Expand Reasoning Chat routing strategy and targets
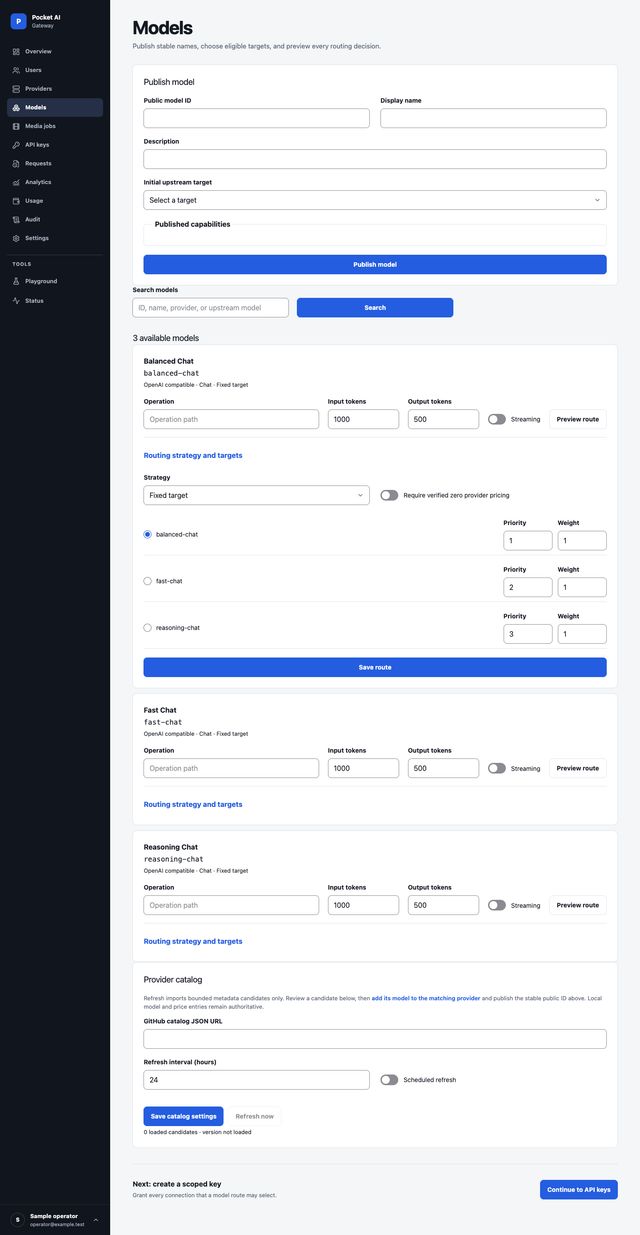 [193, 941]
